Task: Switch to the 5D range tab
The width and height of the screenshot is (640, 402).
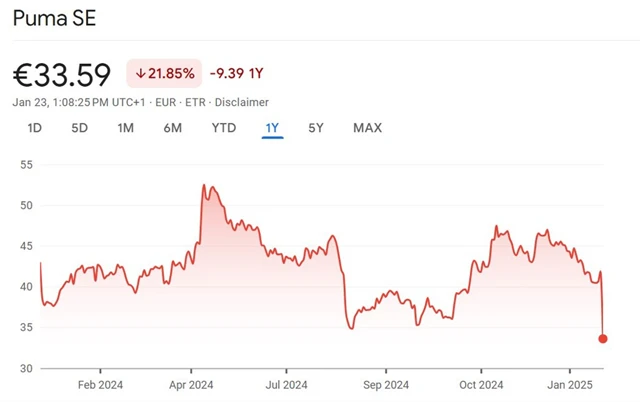Action: click(80, 128)
